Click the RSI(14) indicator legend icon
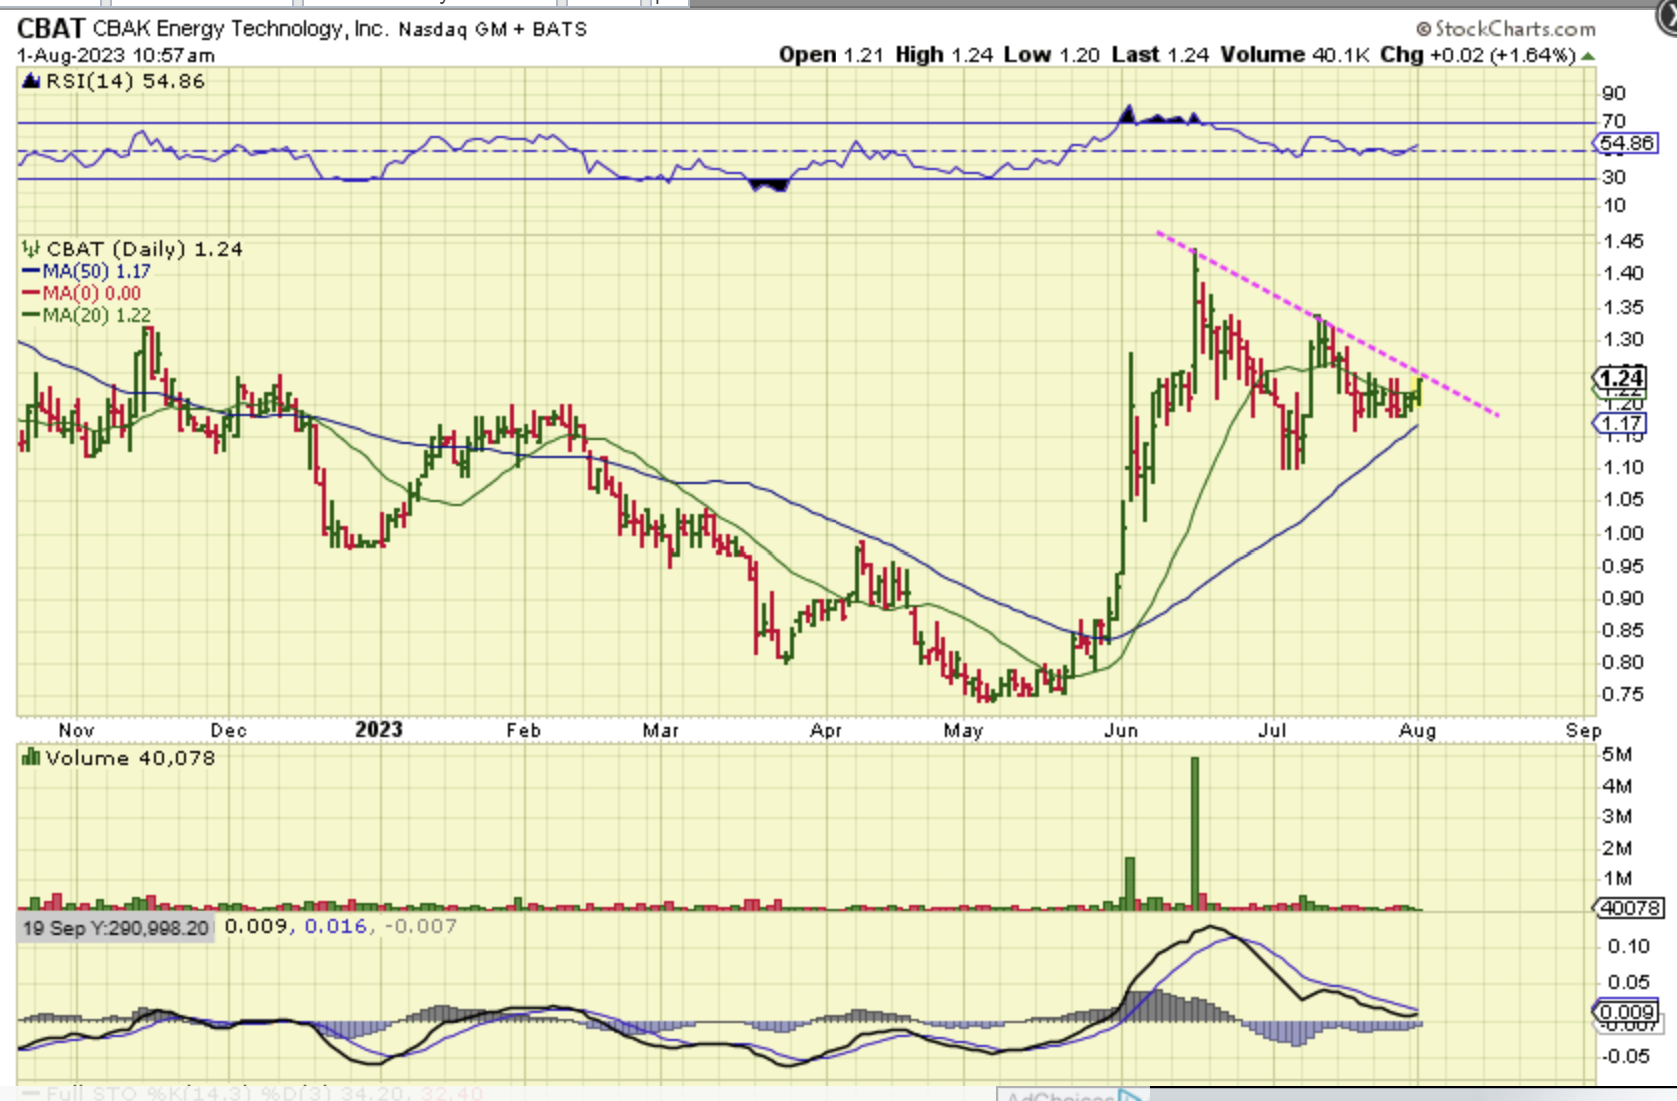Image resolution: width=1677 pixels, height=1101 pixels. pyautogui.click(x=30, y=81)
